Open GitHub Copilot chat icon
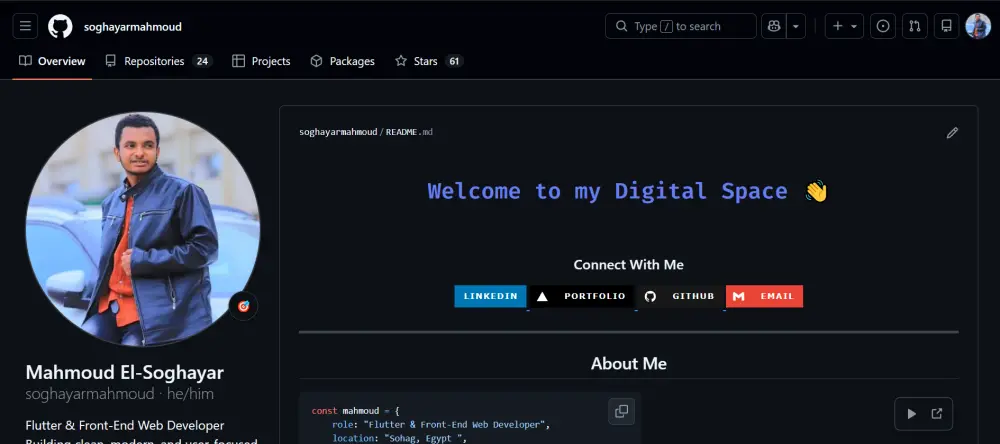1000x444 pixels. [774, 26]
